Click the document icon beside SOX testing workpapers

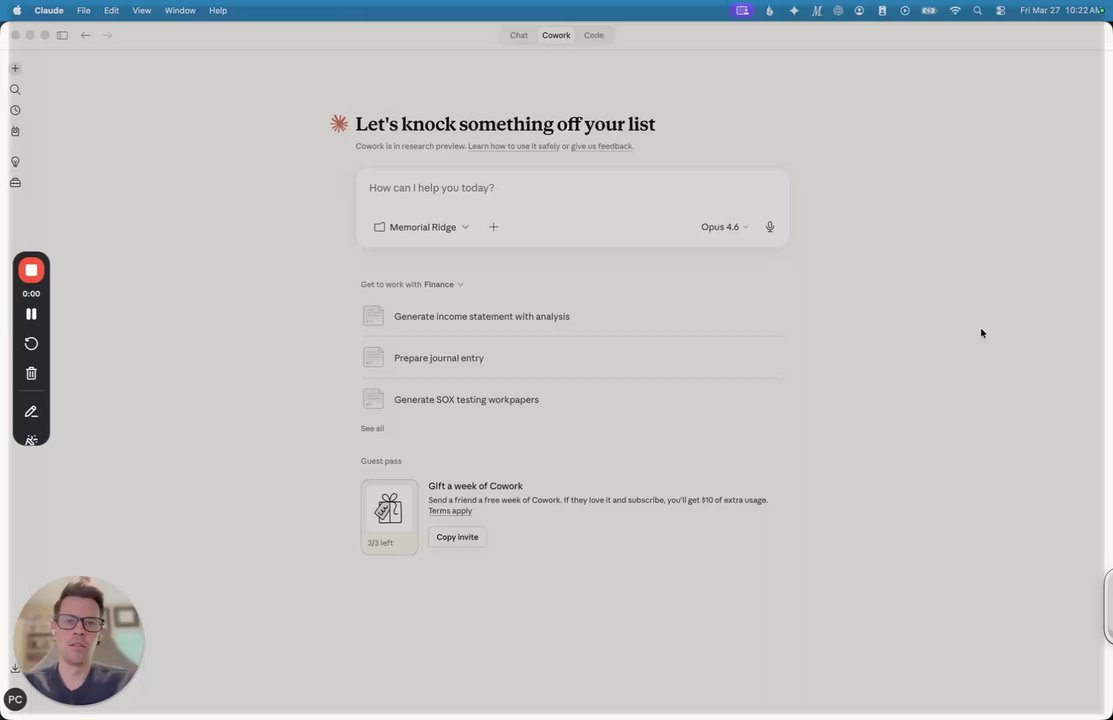point(373,399)
